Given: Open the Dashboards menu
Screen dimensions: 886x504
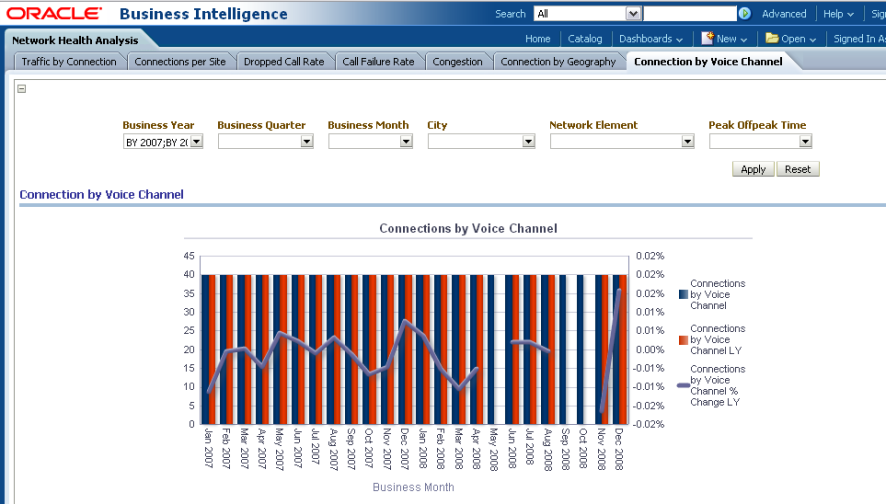Looking at the screenshot, I should tap(650, 39).
